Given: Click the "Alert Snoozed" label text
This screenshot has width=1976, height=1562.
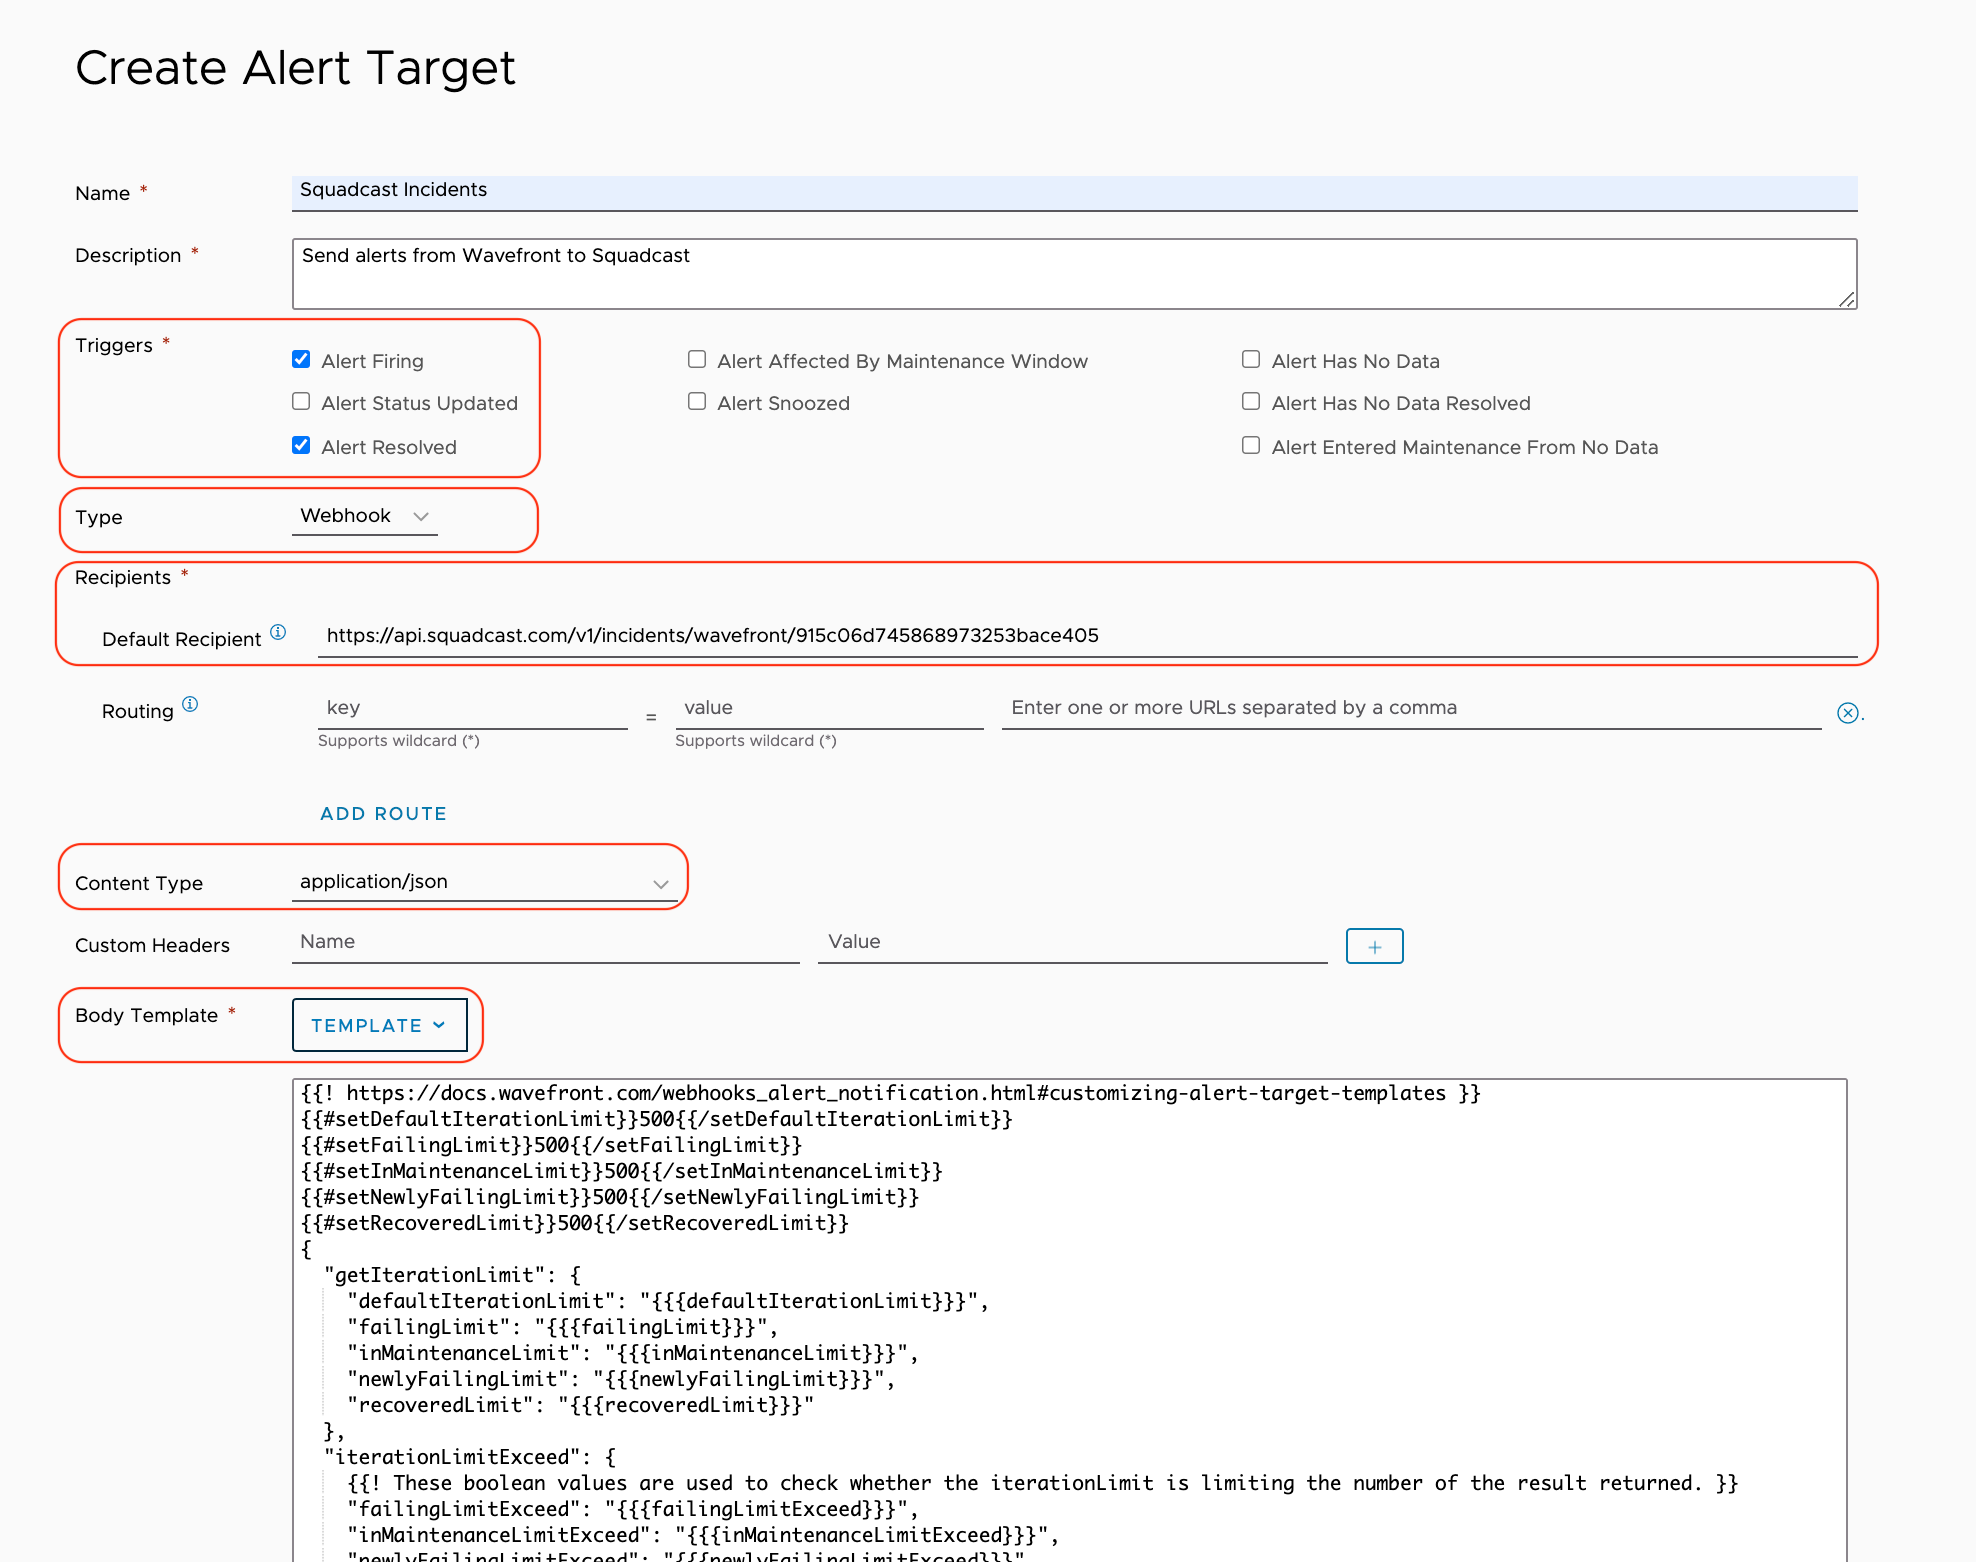Looking at the screenshot, I should coord(783,403).
